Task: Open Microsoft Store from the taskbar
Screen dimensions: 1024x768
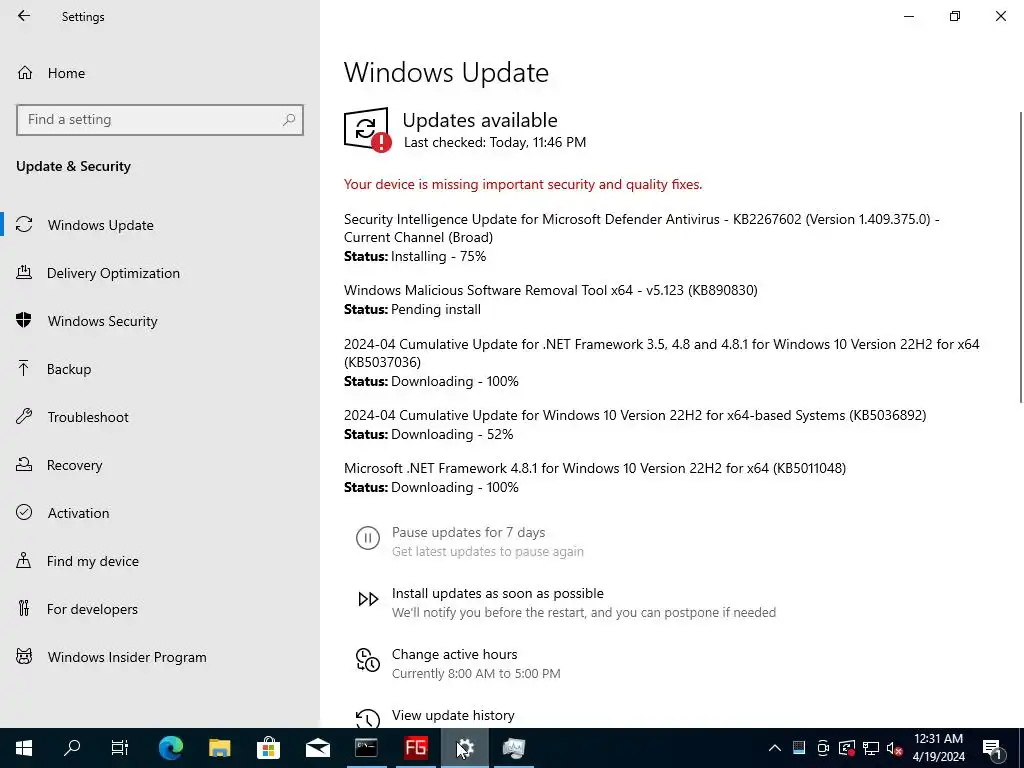Action: coord(268,748)
